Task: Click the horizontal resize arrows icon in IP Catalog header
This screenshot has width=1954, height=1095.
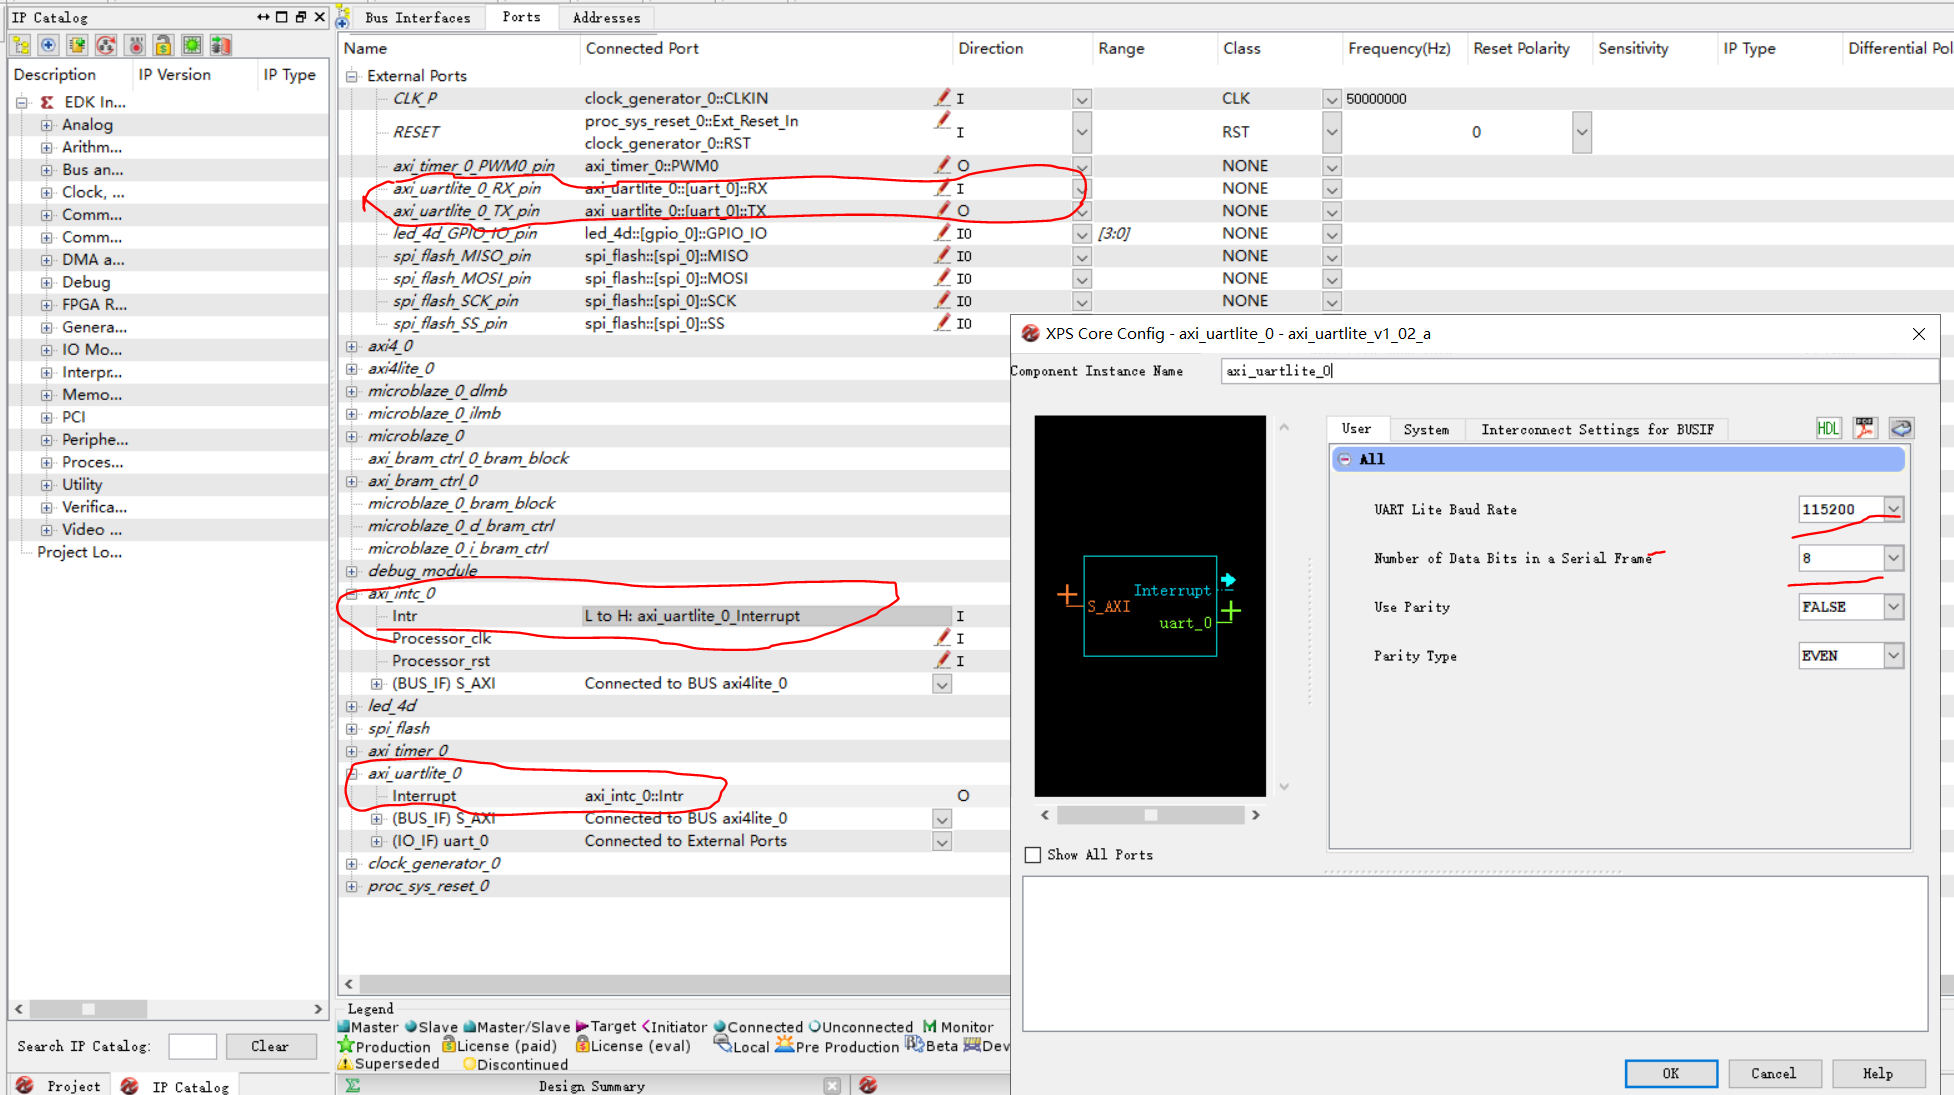Action: pos(263,17)
